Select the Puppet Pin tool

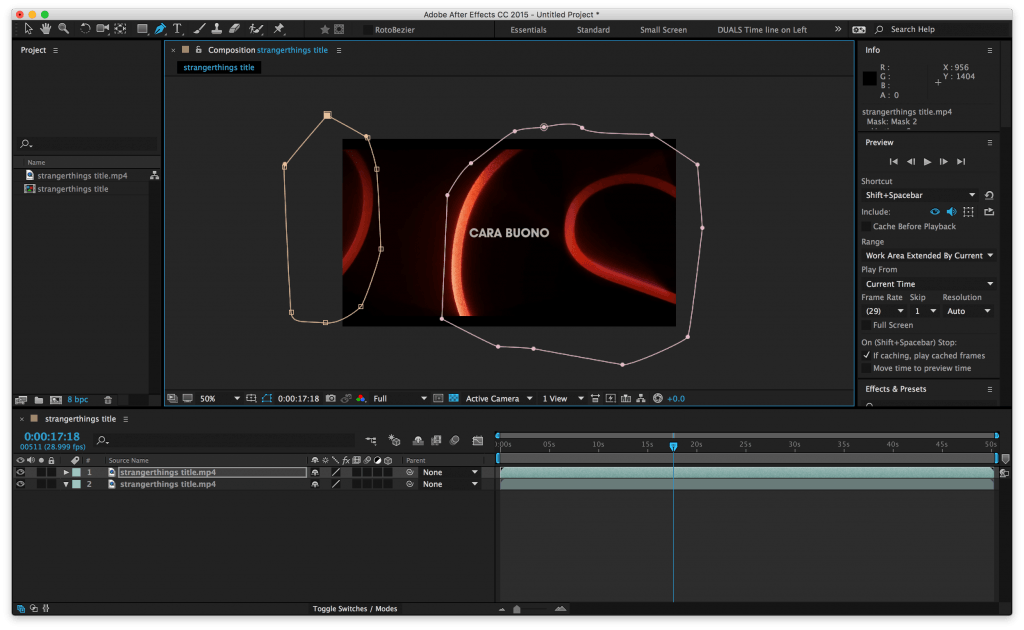click(x=279, y=29)
